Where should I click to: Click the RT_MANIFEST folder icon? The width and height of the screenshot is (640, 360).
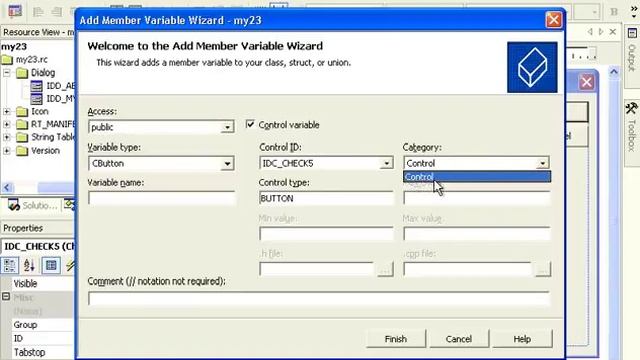pyautogui.click(x=22, y=124)
